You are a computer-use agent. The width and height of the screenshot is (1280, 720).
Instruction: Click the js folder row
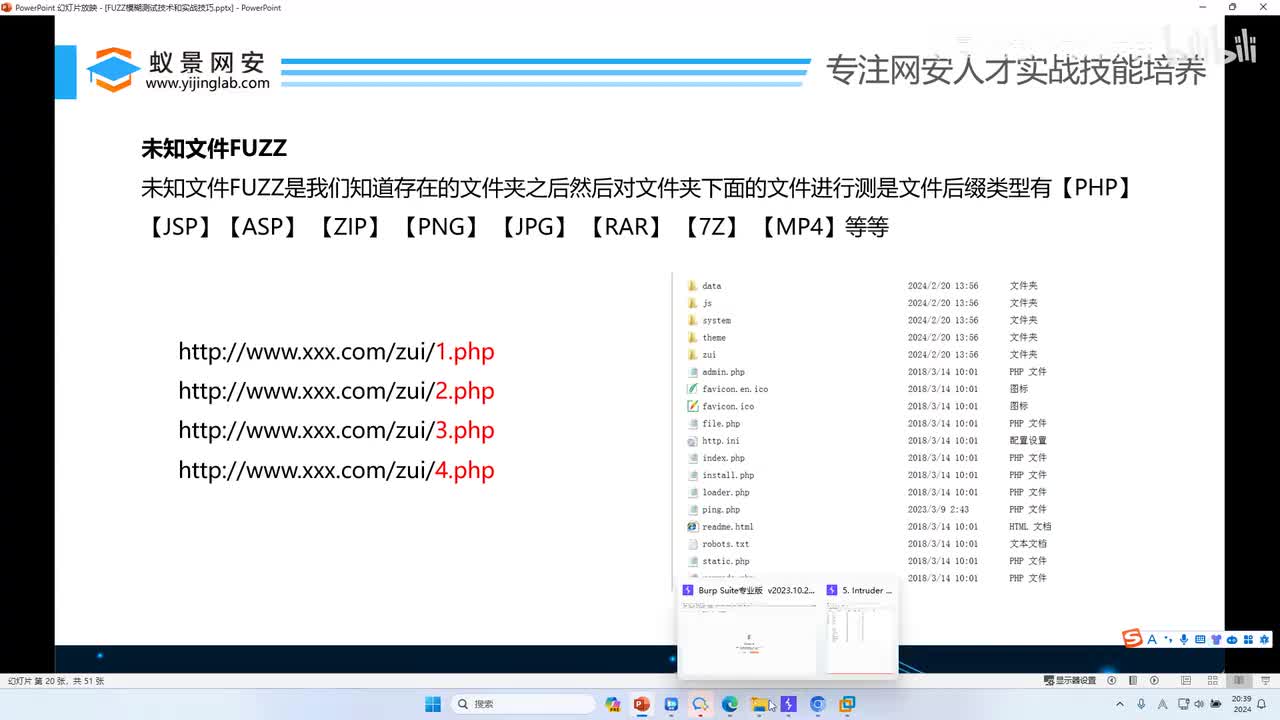pyautogui.click(x=862, y=303)
